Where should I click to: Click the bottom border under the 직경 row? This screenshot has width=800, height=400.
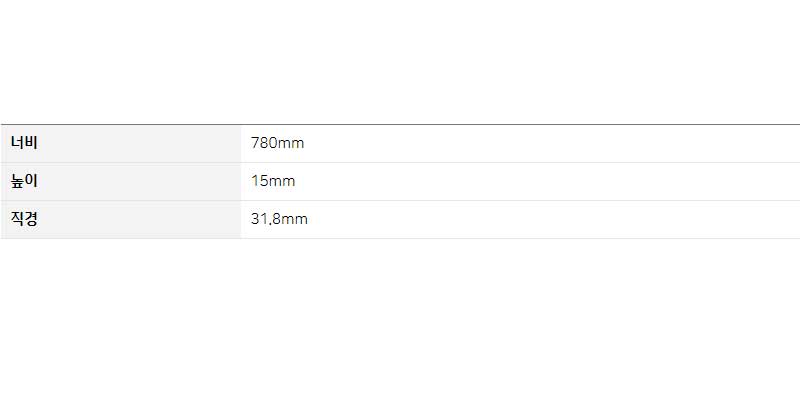click(400, 238)
